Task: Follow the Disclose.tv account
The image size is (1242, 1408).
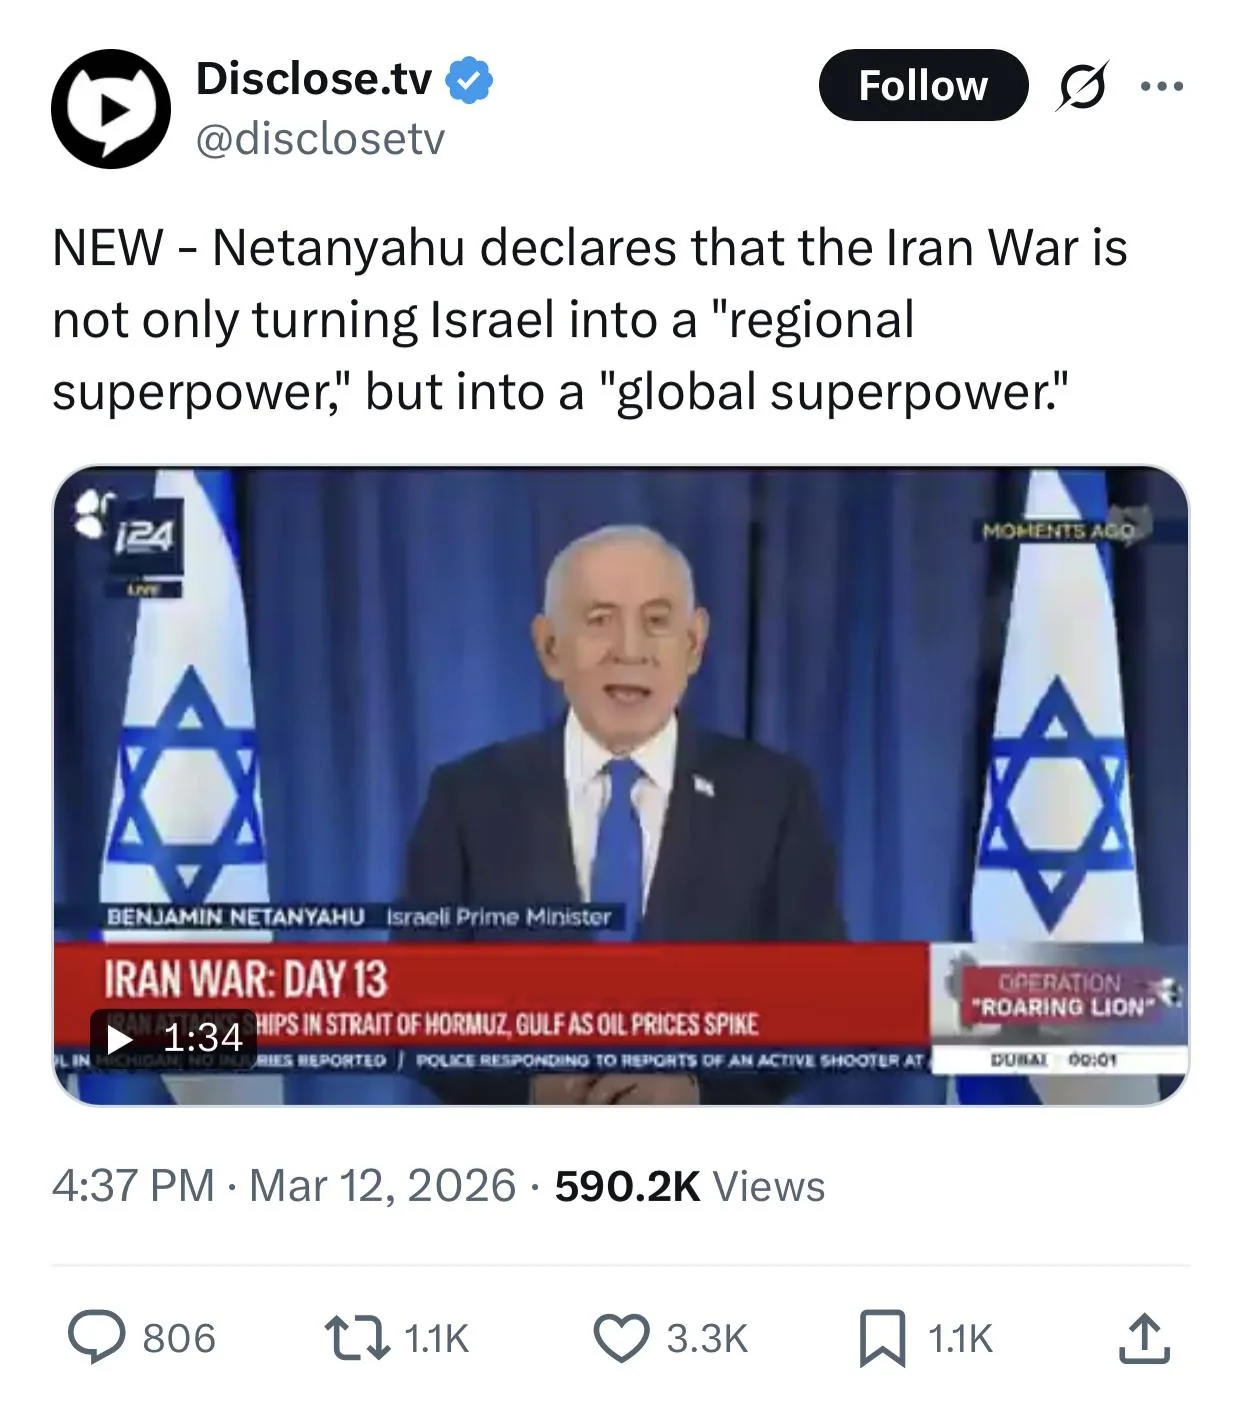Action: pyautogui.click(x=923, y=85)
